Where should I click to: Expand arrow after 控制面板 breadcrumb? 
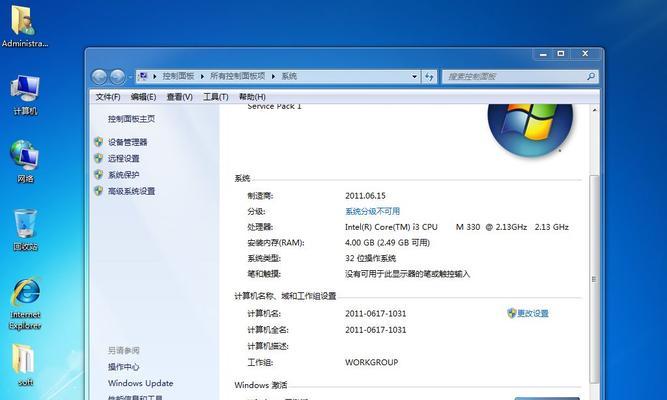click(202, 76)
